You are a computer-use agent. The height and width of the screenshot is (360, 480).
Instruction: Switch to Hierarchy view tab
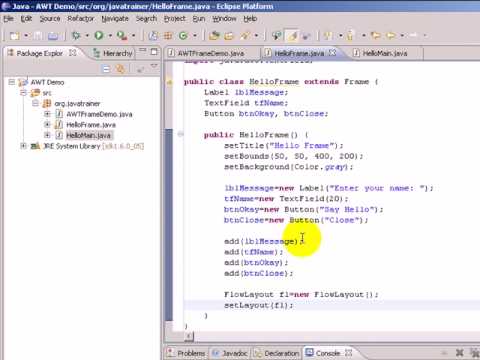(x=113, y=53)
